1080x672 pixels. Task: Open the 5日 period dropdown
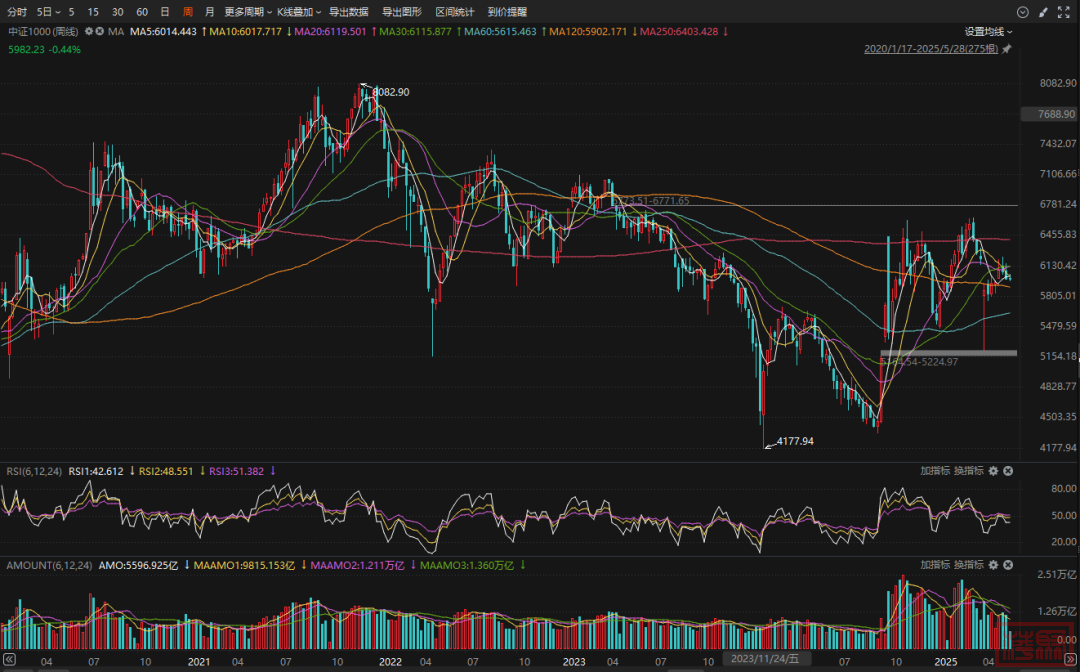tap(48, 12)
